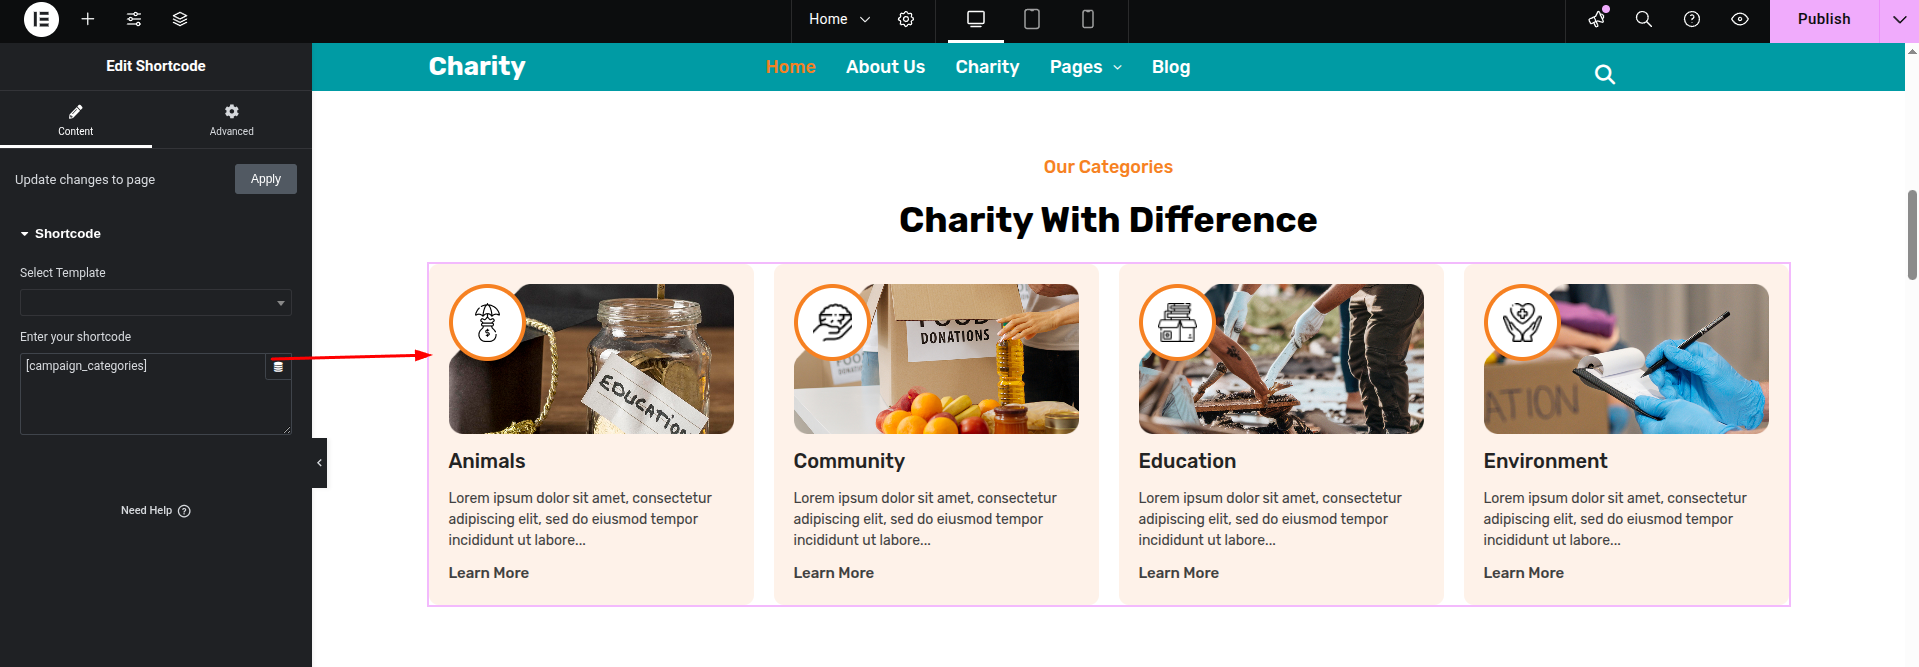Collapse the Shortcode section
This screenshot has height=667, width=1919.
click(x=61, y=234)
